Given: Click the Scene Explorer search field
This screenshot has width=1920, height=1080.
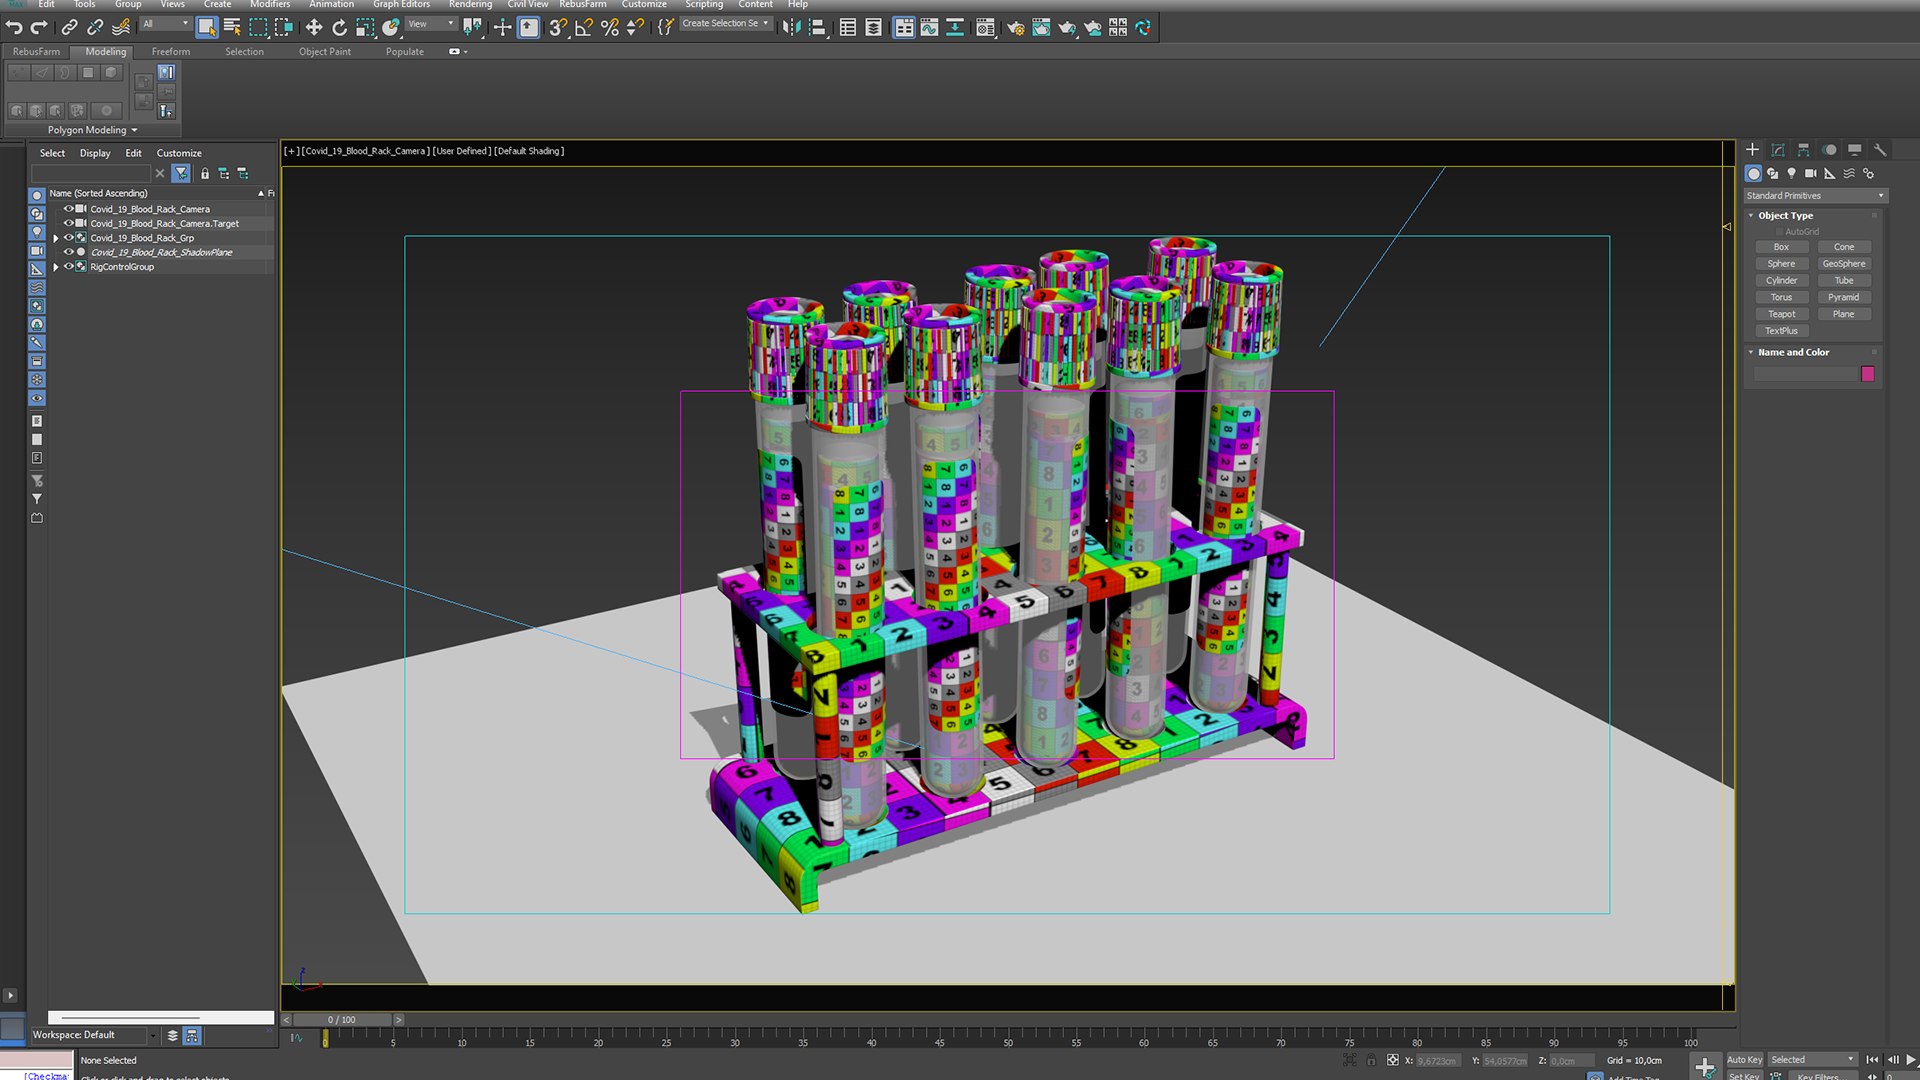Looking at the screenshot, I should tap(91, 174).
